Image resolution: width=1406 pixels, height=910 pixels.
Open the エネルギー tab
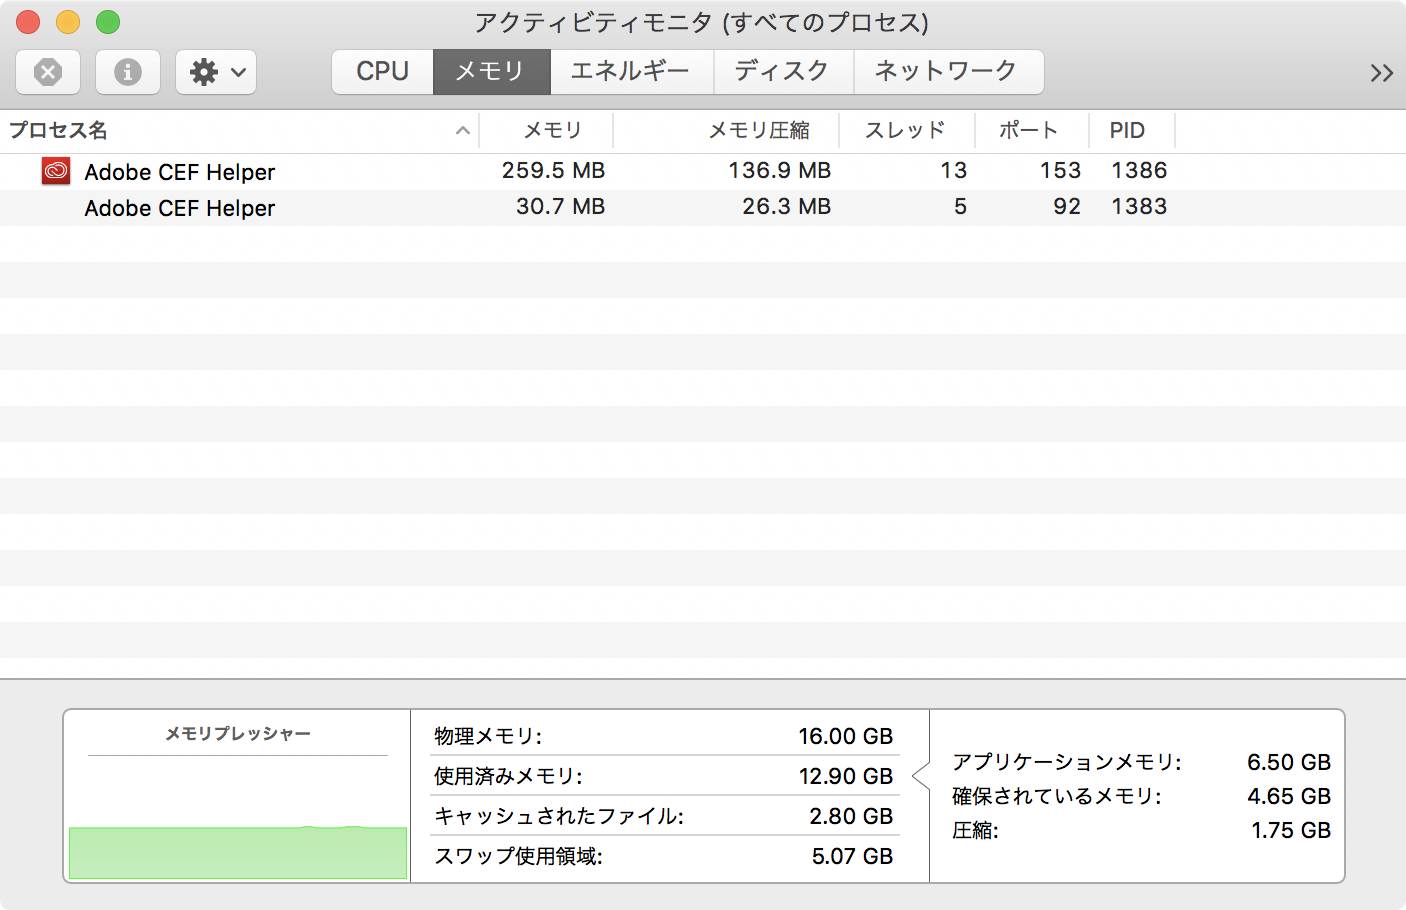pyautogui.click(x=631, y=72)
